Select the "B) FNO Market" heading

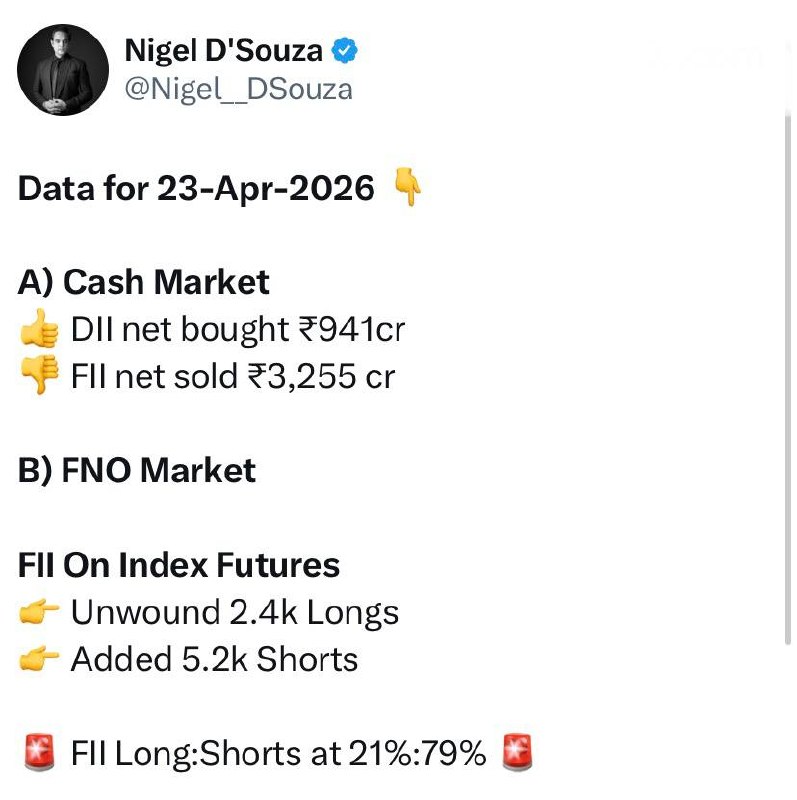[x=137, y=471]
